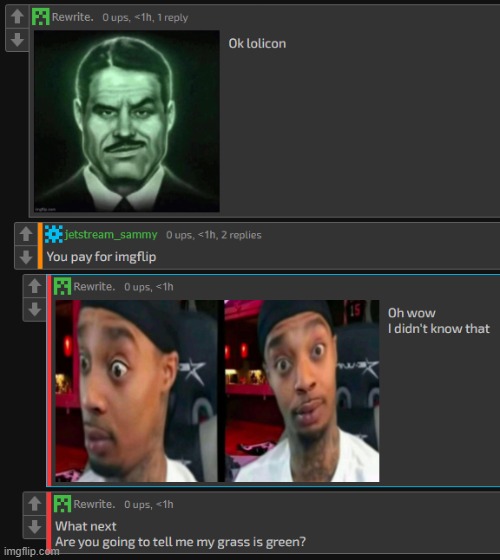
Task: Click the "Ok lolicon" comment text
Action: [257, 44]
